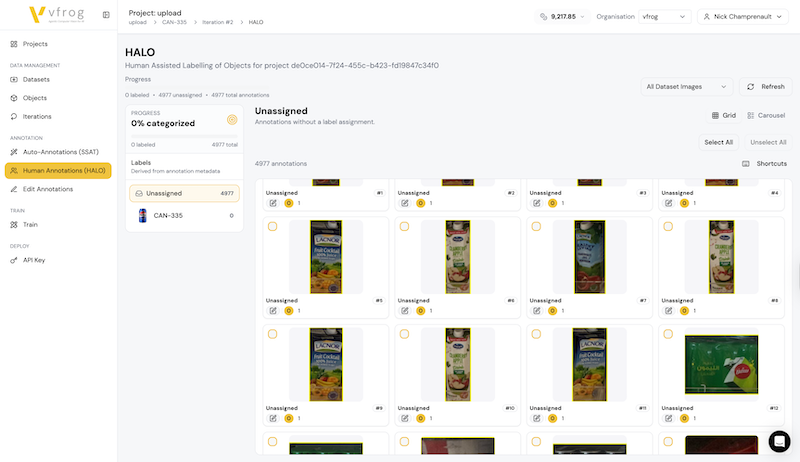Click the upload breadcrumb link

(x=137, y=22)
